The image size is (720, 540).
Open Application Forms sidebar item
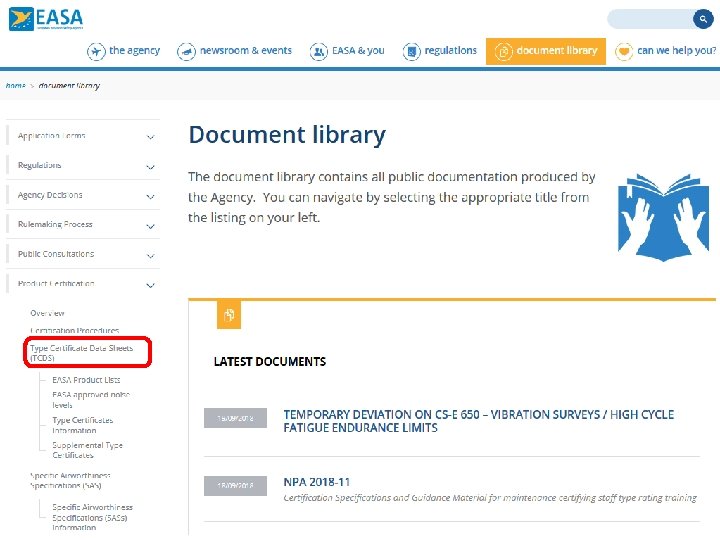coord(51,136)
